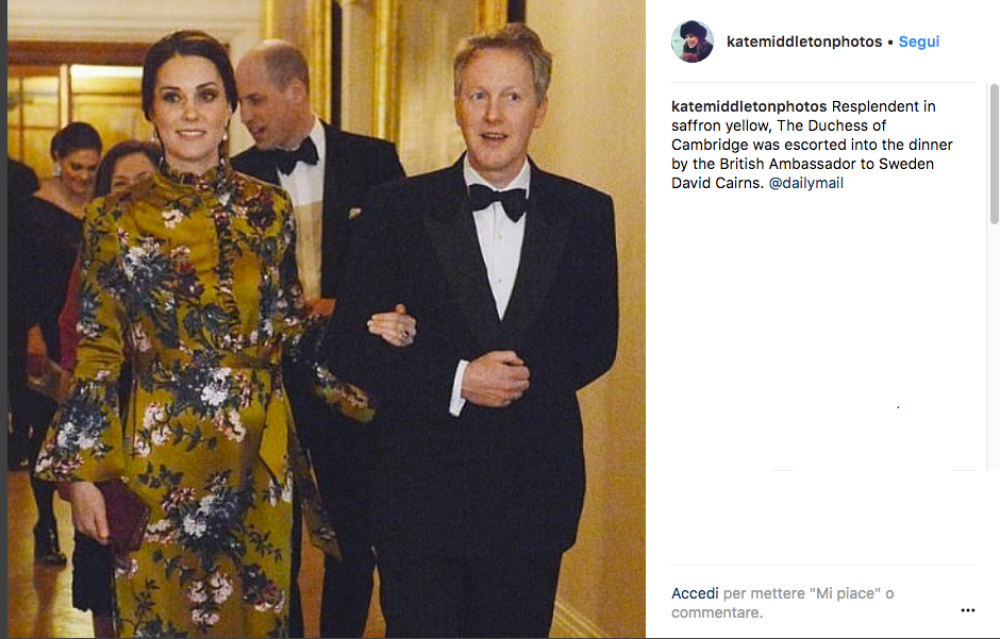
Task: Click the linked arm hand with ring
Action: click(392, 325)
